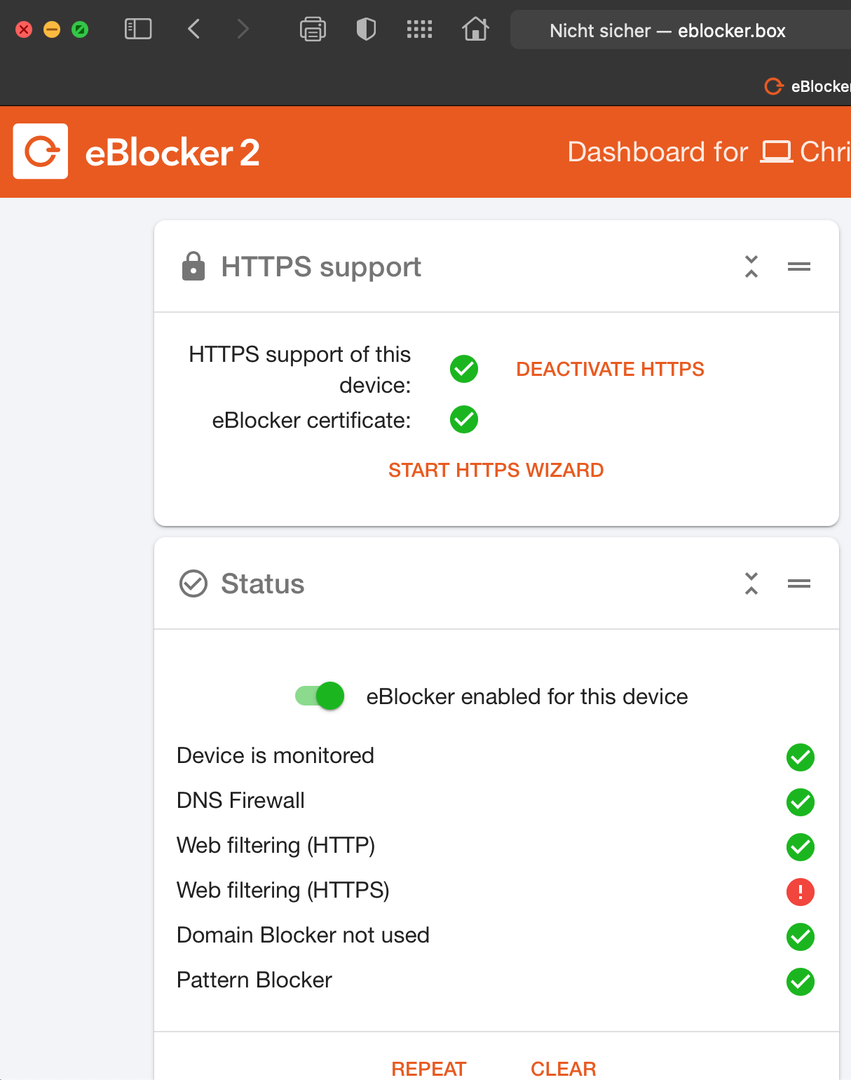Image resolution: width=851 pixels, height=1080 pixels.
Task: Open the privacy shield icon in toolbar
Action: pyautogui.click(x=366, y=29)
